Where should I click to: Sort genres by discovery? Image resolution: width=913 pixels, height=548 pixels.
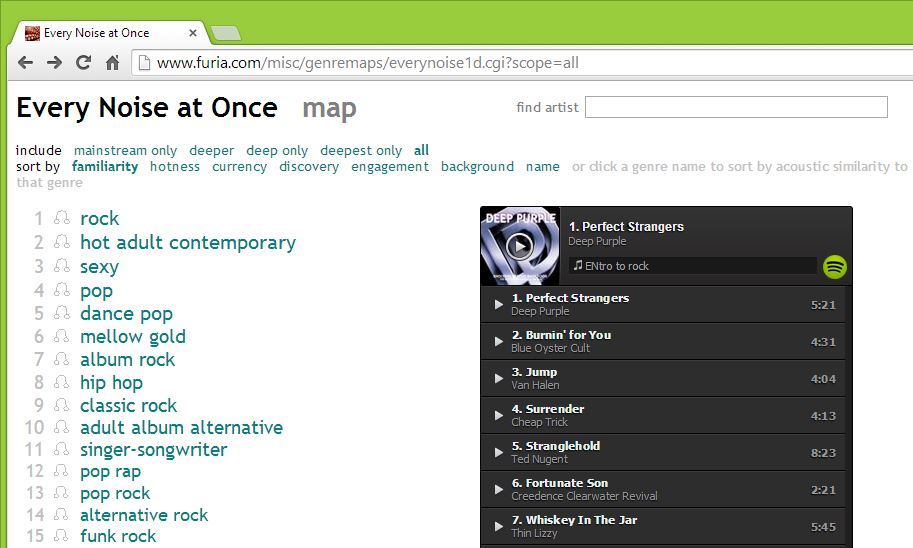coord(309,167)
